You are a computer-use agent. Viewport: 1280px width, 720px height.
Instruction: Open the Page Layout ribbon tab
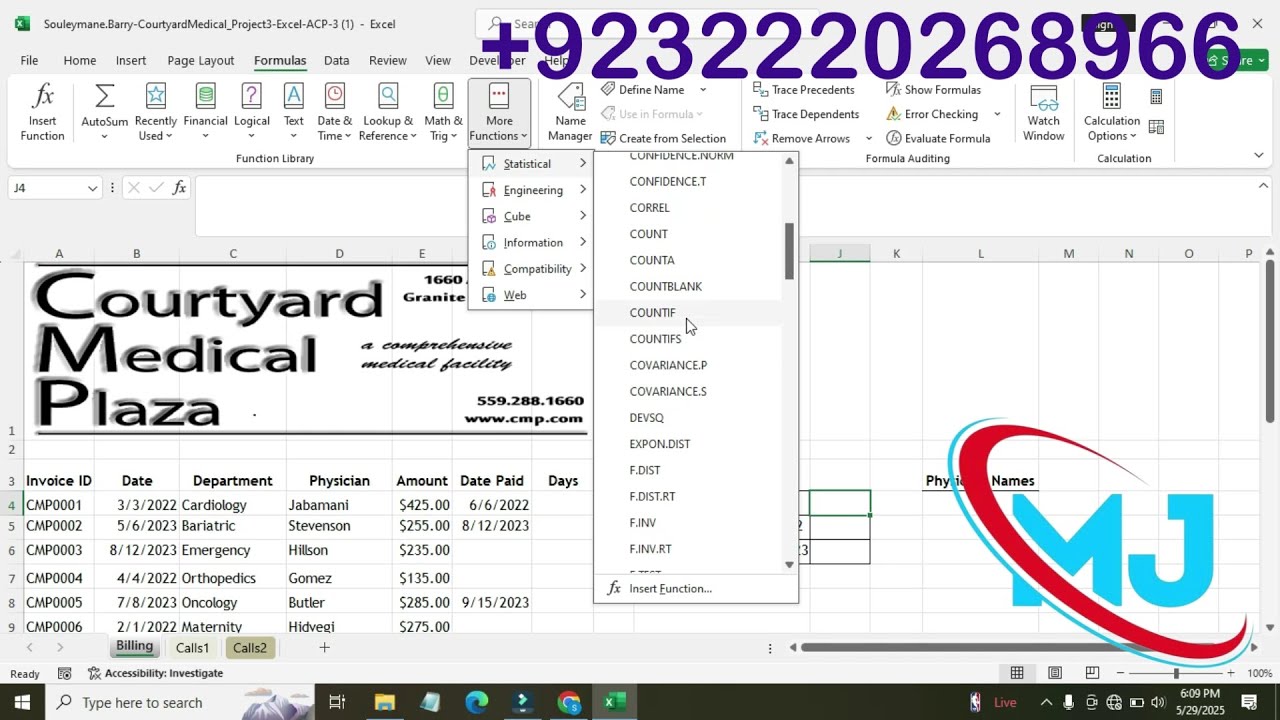click(x=201, y=61)
